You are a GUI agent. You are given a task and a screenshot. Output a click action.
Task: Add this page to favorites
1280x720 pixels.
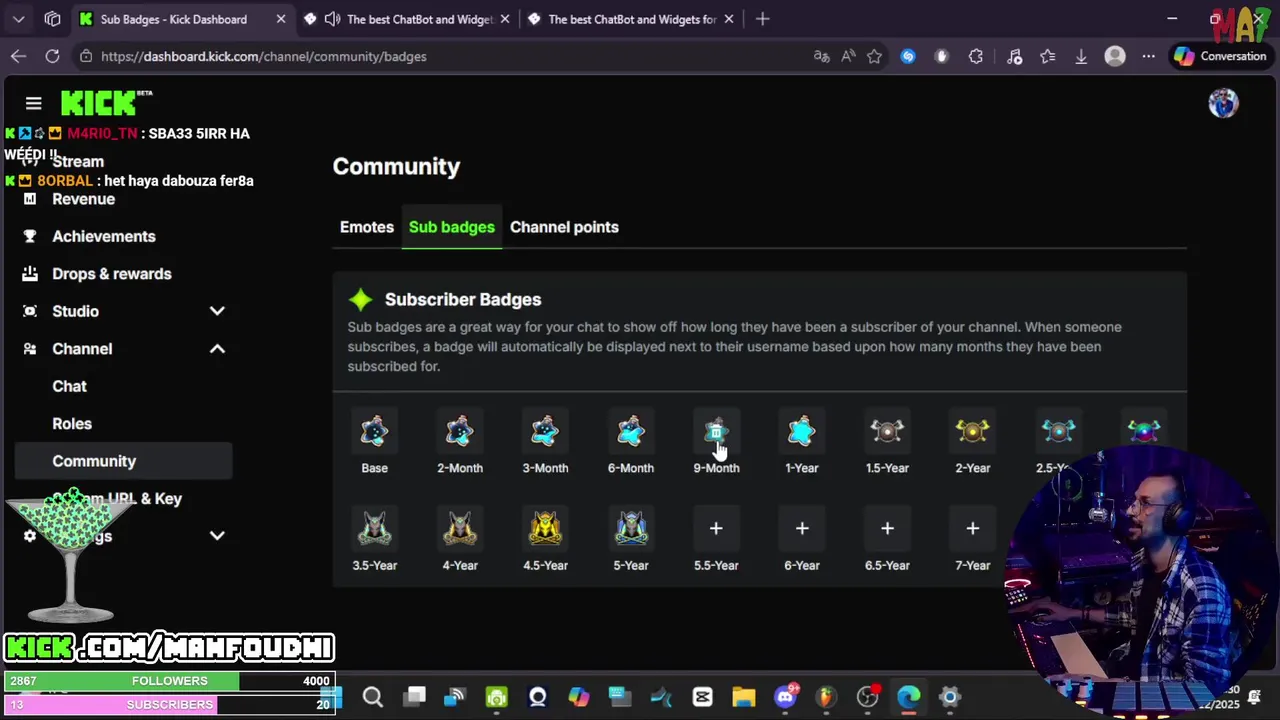(875, 56)
